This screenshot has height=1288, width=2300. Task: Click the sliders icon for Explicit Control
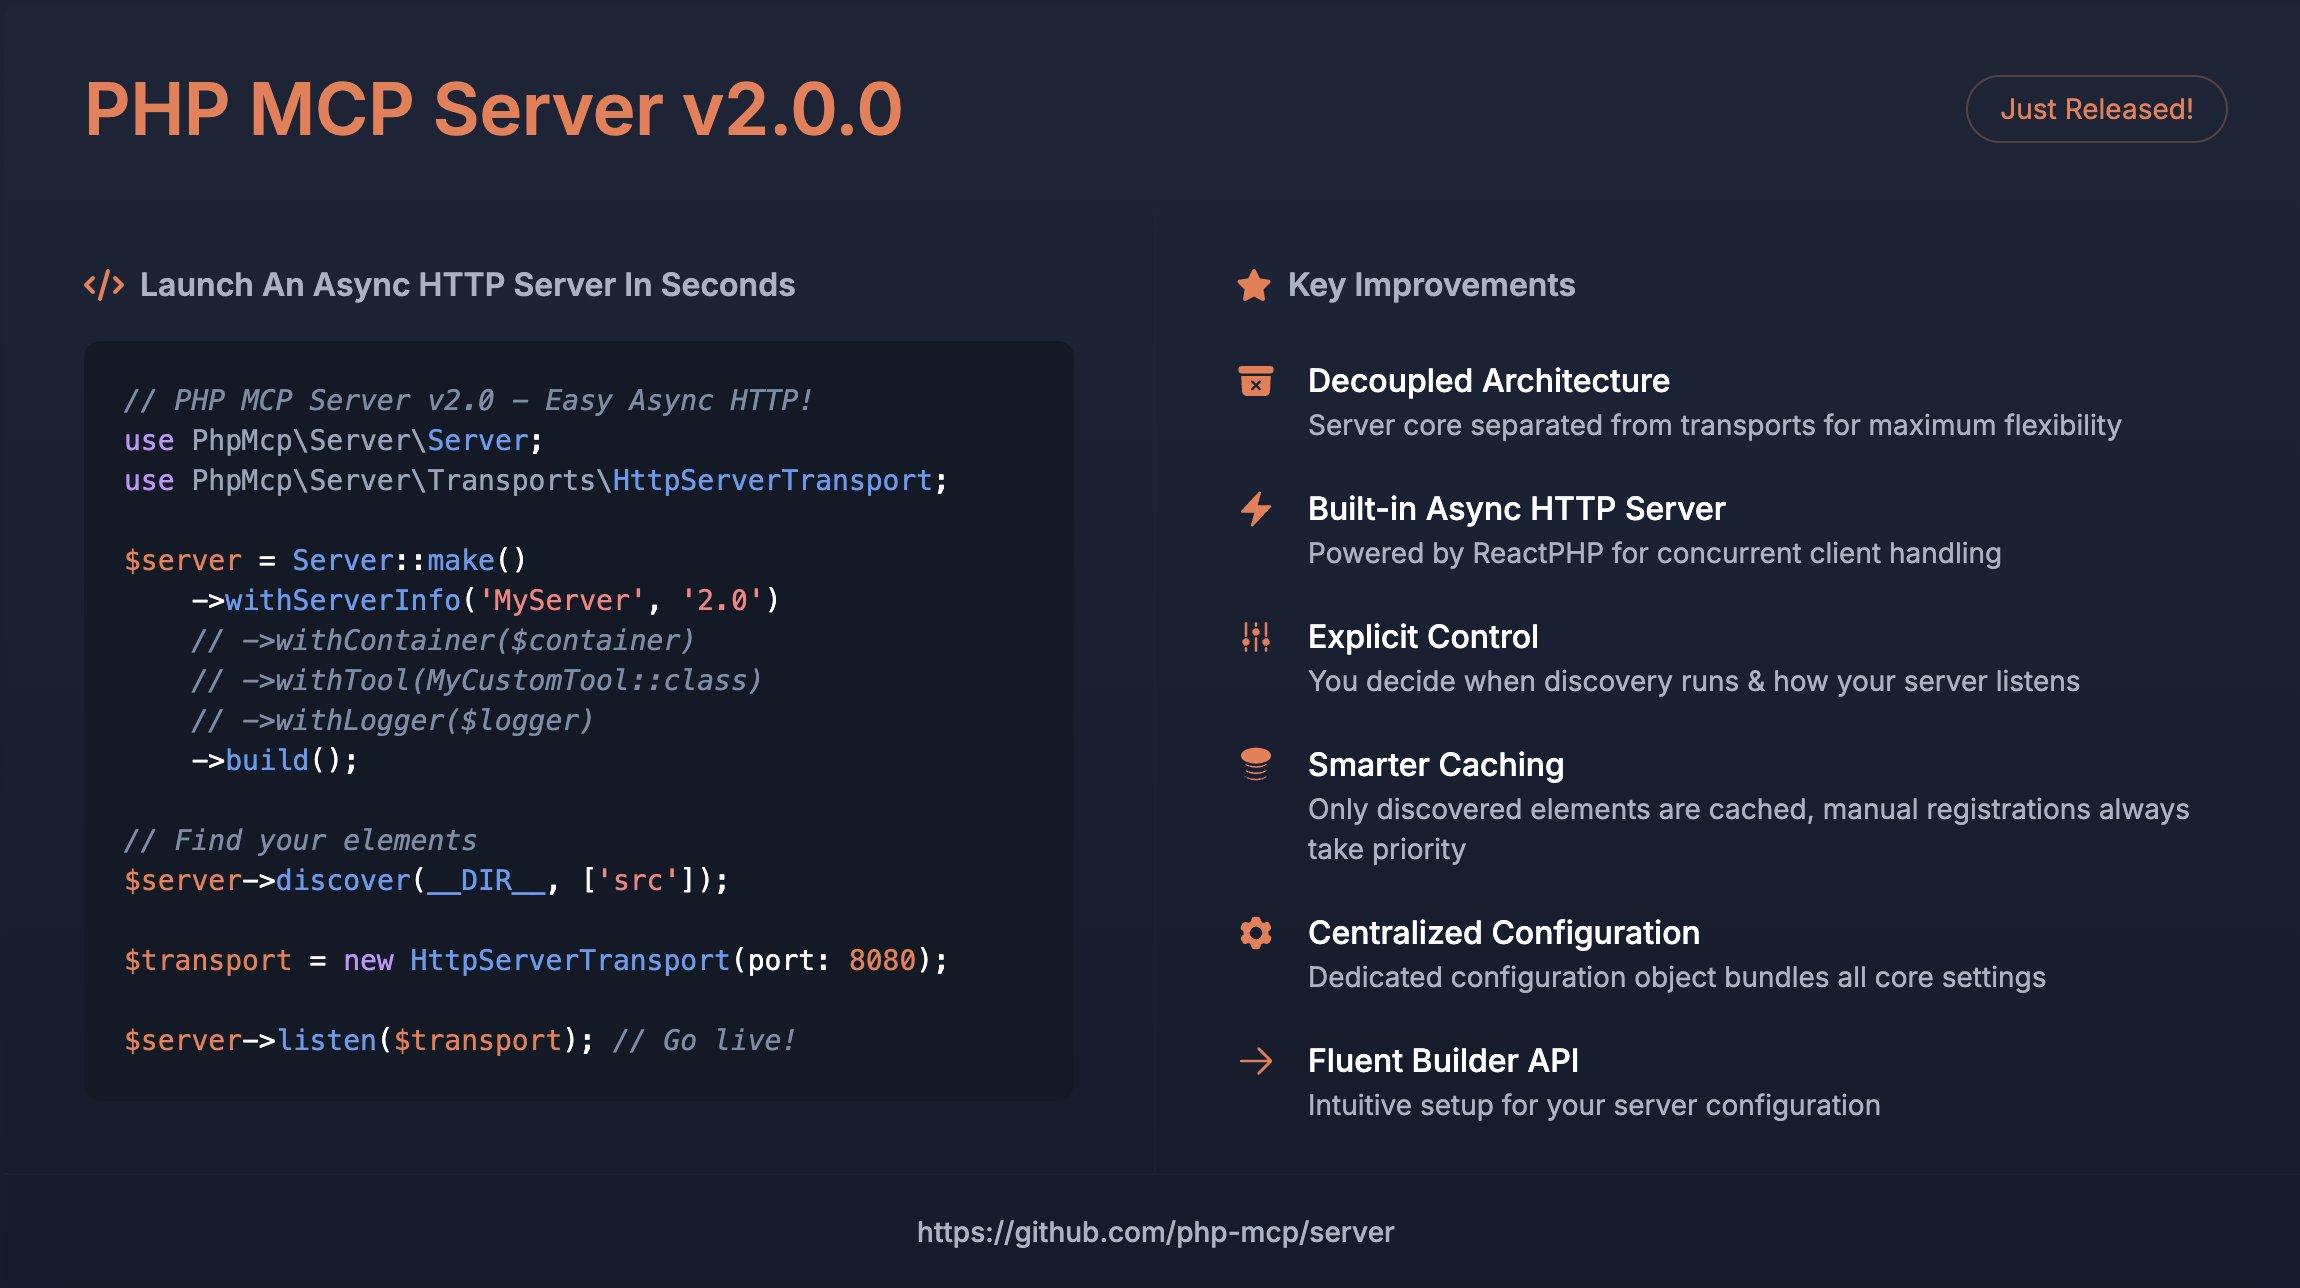pos(1256,637)
